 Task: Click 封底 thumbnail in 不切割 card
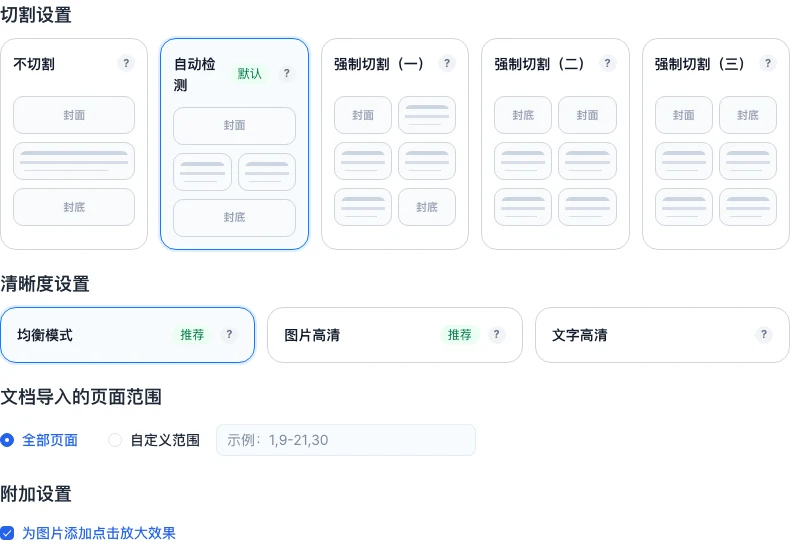click(74, 207)
